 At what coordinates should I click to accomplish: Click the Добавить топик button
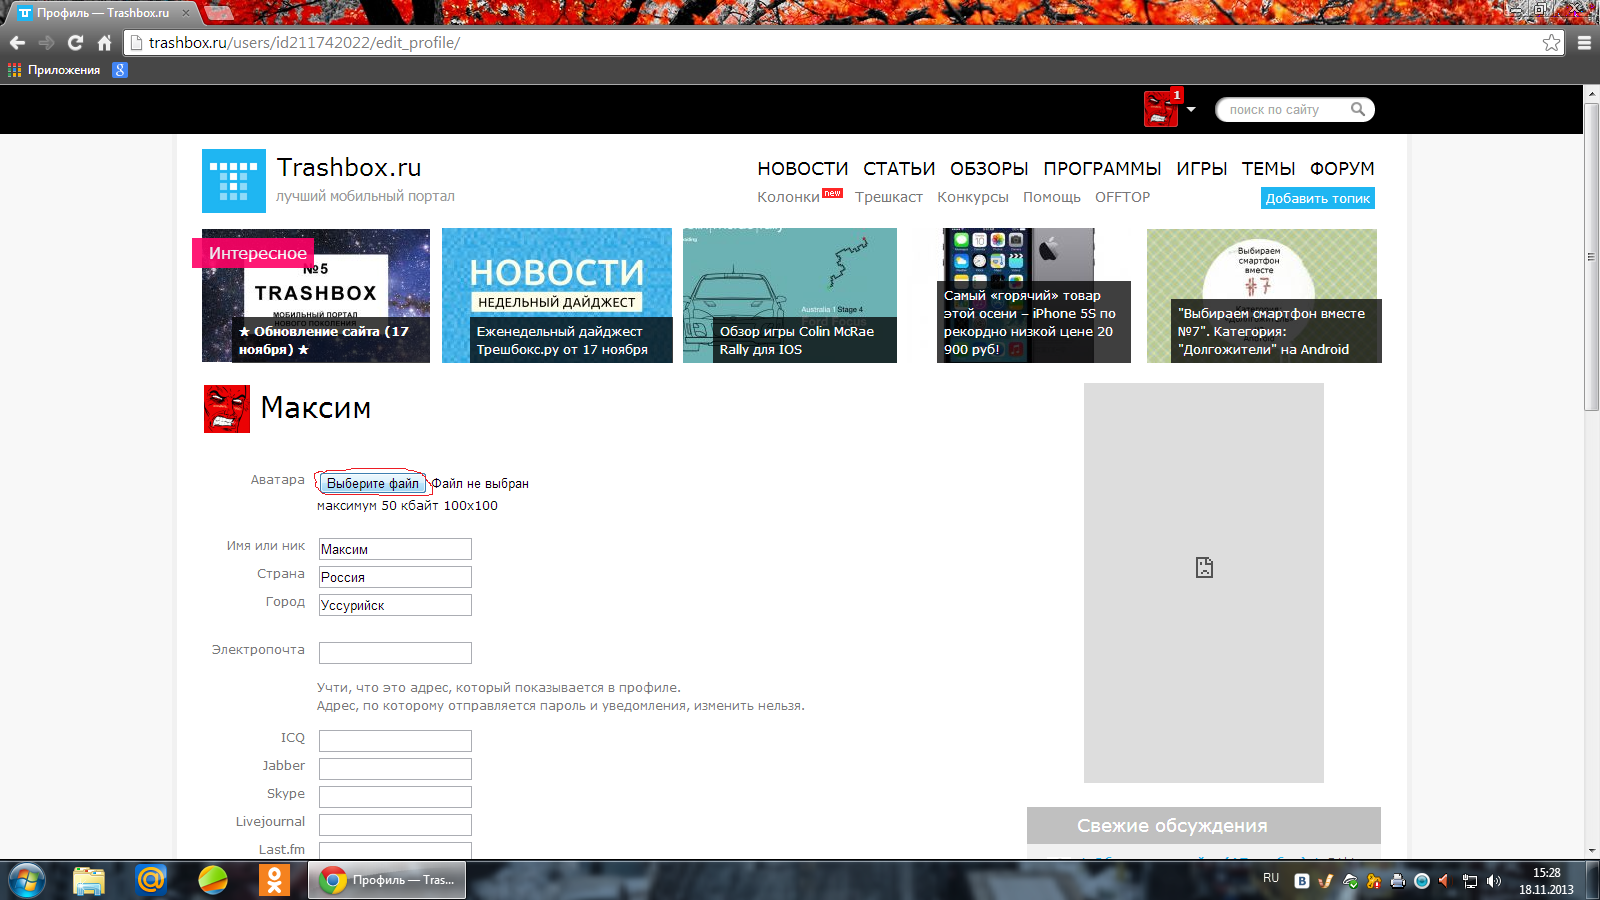1318,198
